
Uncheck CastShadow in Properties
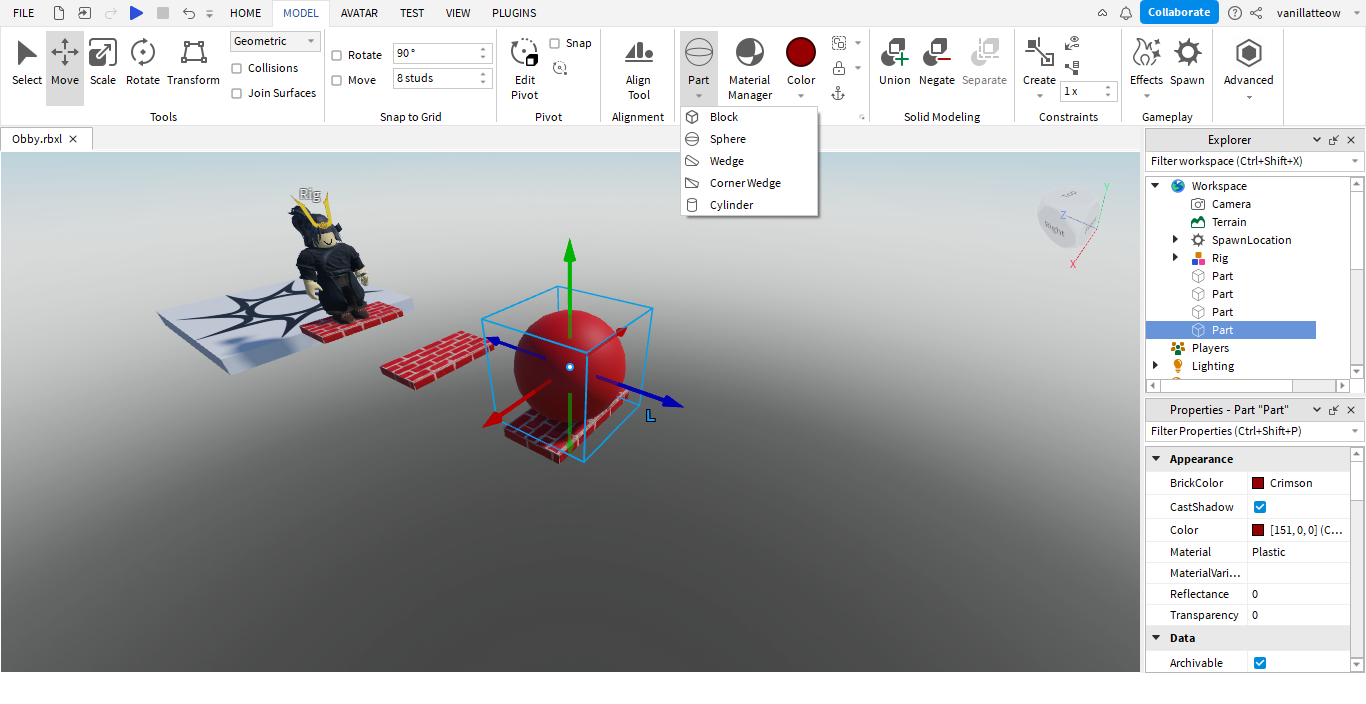(x=1260, y=507)
